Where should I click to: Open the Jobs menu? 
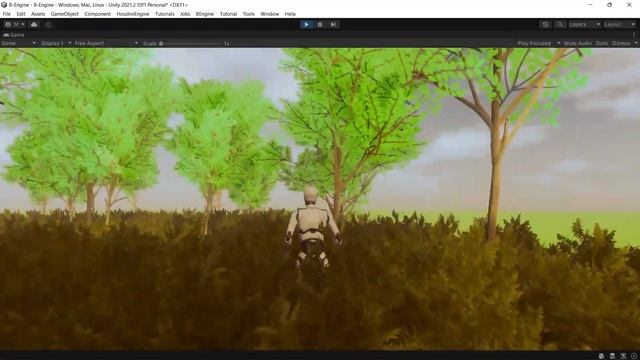pyautogui.click(x=185, y=14)
